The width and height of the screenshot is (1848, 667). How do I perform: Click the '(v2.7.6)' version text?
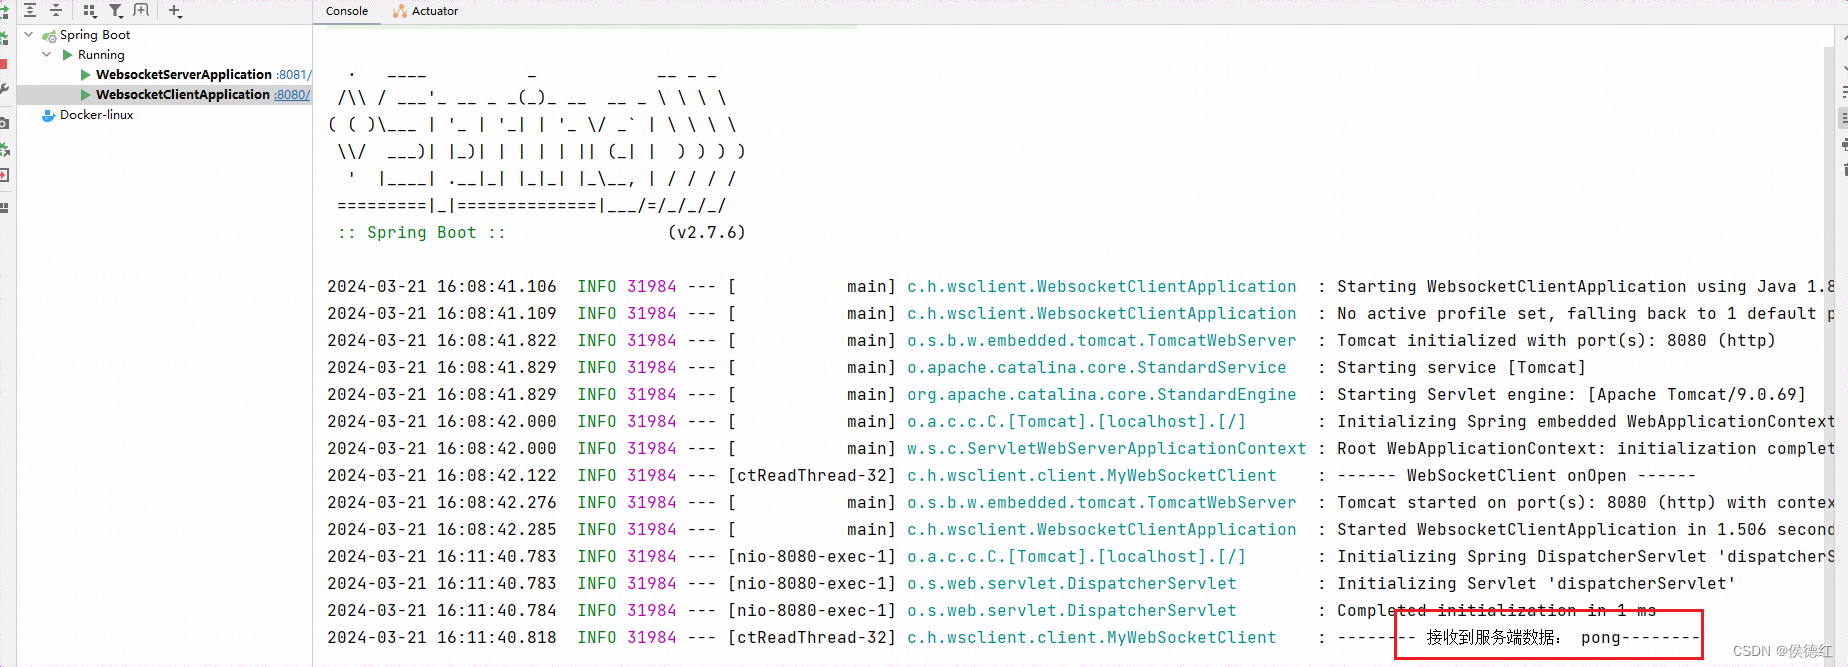click(706, 232)
